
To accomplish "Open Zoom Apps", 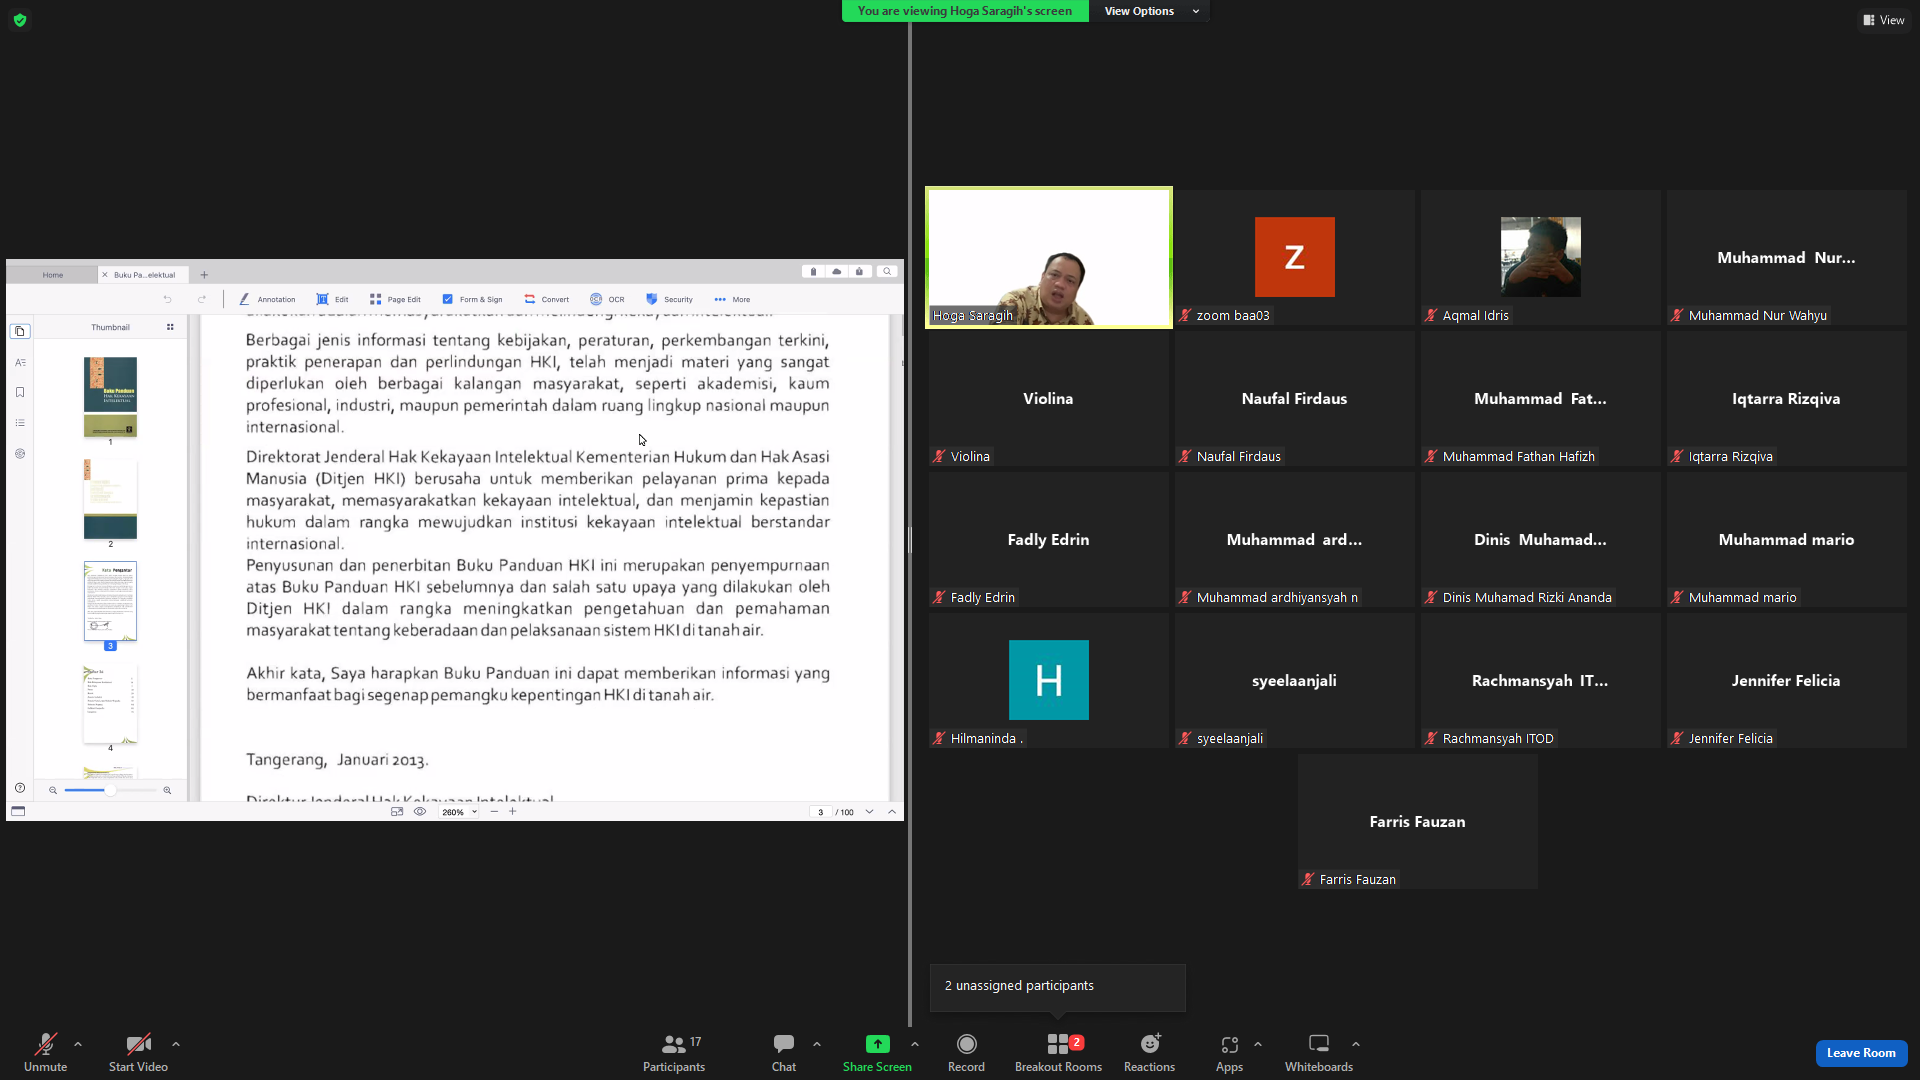I will (1229, 1052).
